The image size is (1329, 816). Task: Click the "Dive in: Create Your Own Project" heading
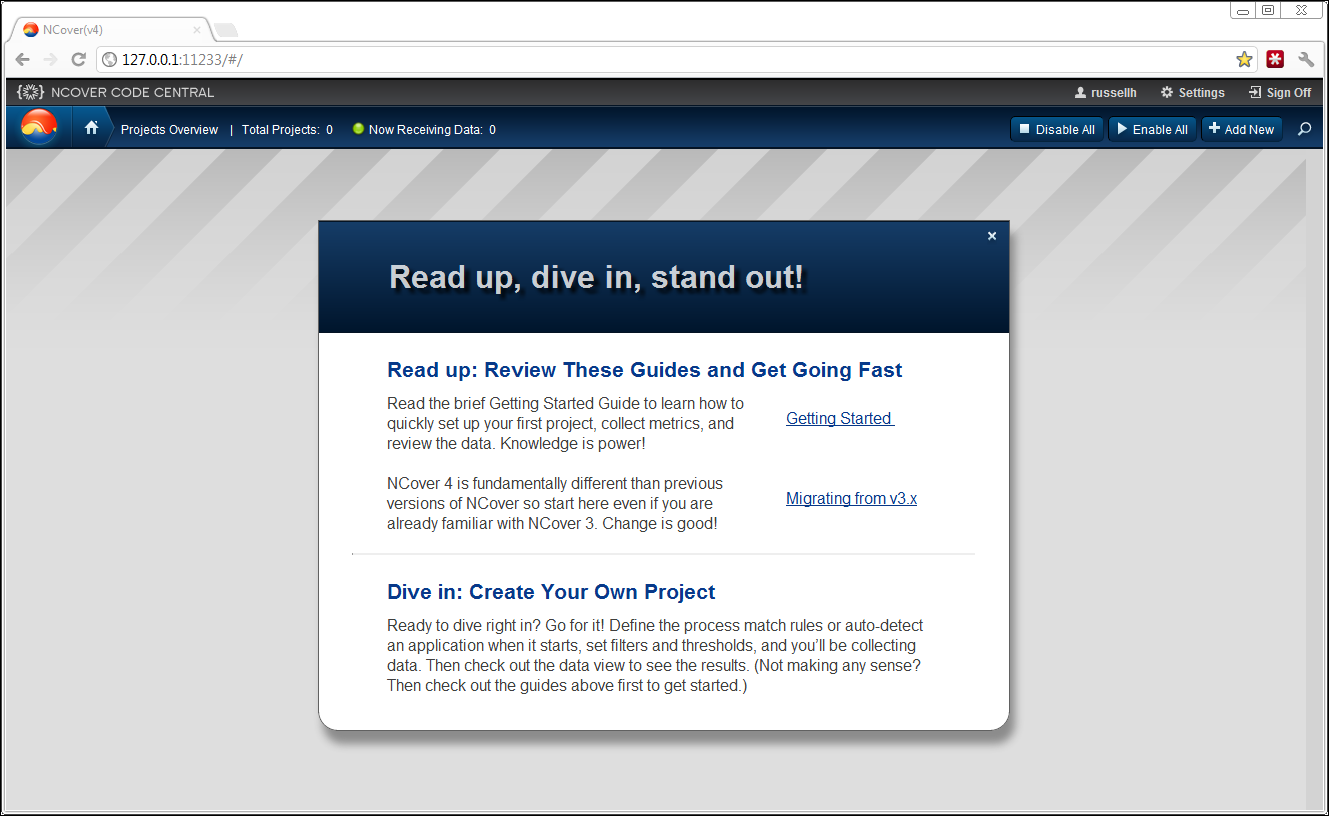click(551, 592)
